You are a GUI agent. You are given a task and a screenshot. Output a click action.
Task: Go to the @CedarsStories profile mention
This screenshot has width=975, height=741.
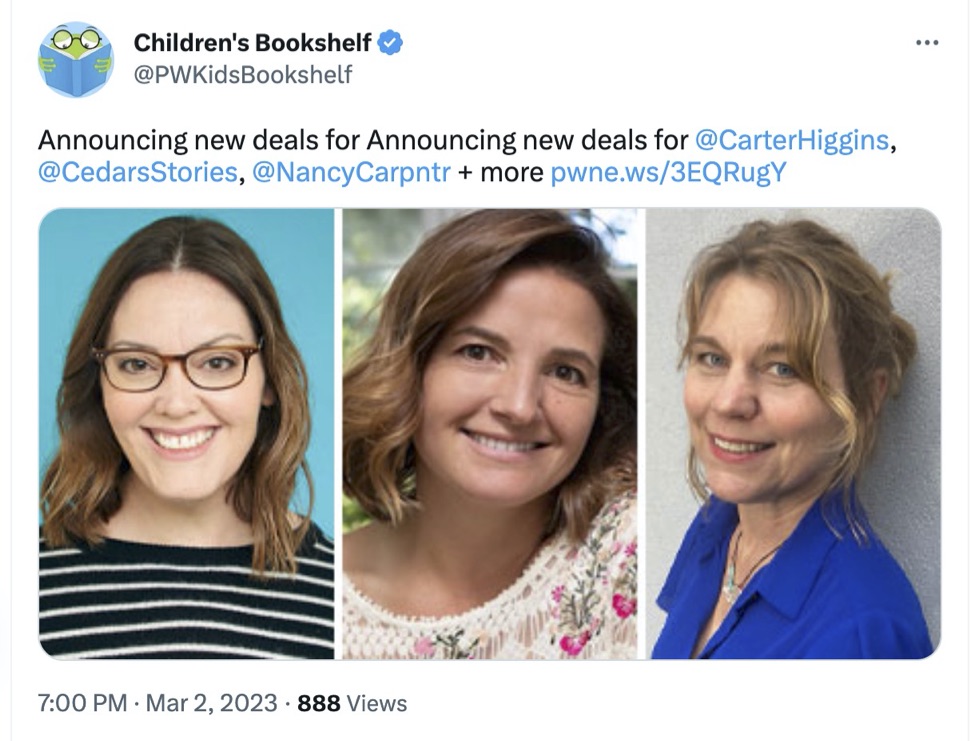(138, 172)
